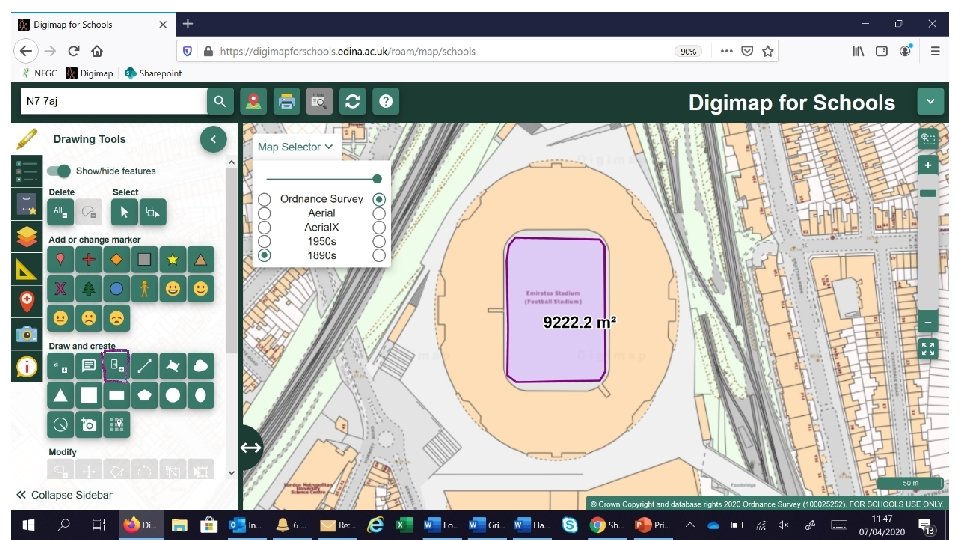Pick the draw triangle tool
Screen dimensions: 960x540
[60, 396]
